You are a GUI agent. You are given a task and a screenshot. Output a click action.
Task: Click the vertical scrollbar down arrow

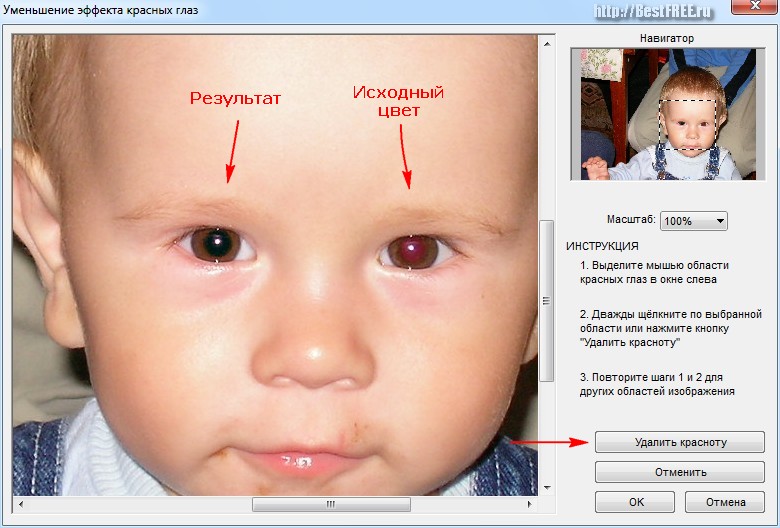tap(547, 488)
